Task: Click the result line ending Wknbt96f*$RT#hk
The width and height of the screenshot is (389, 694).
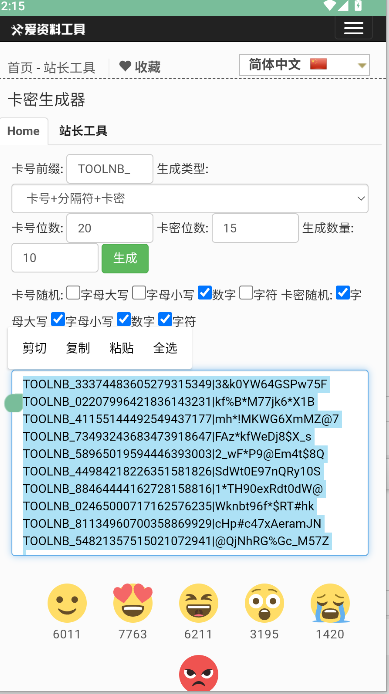Action: (x=169, y=506)
